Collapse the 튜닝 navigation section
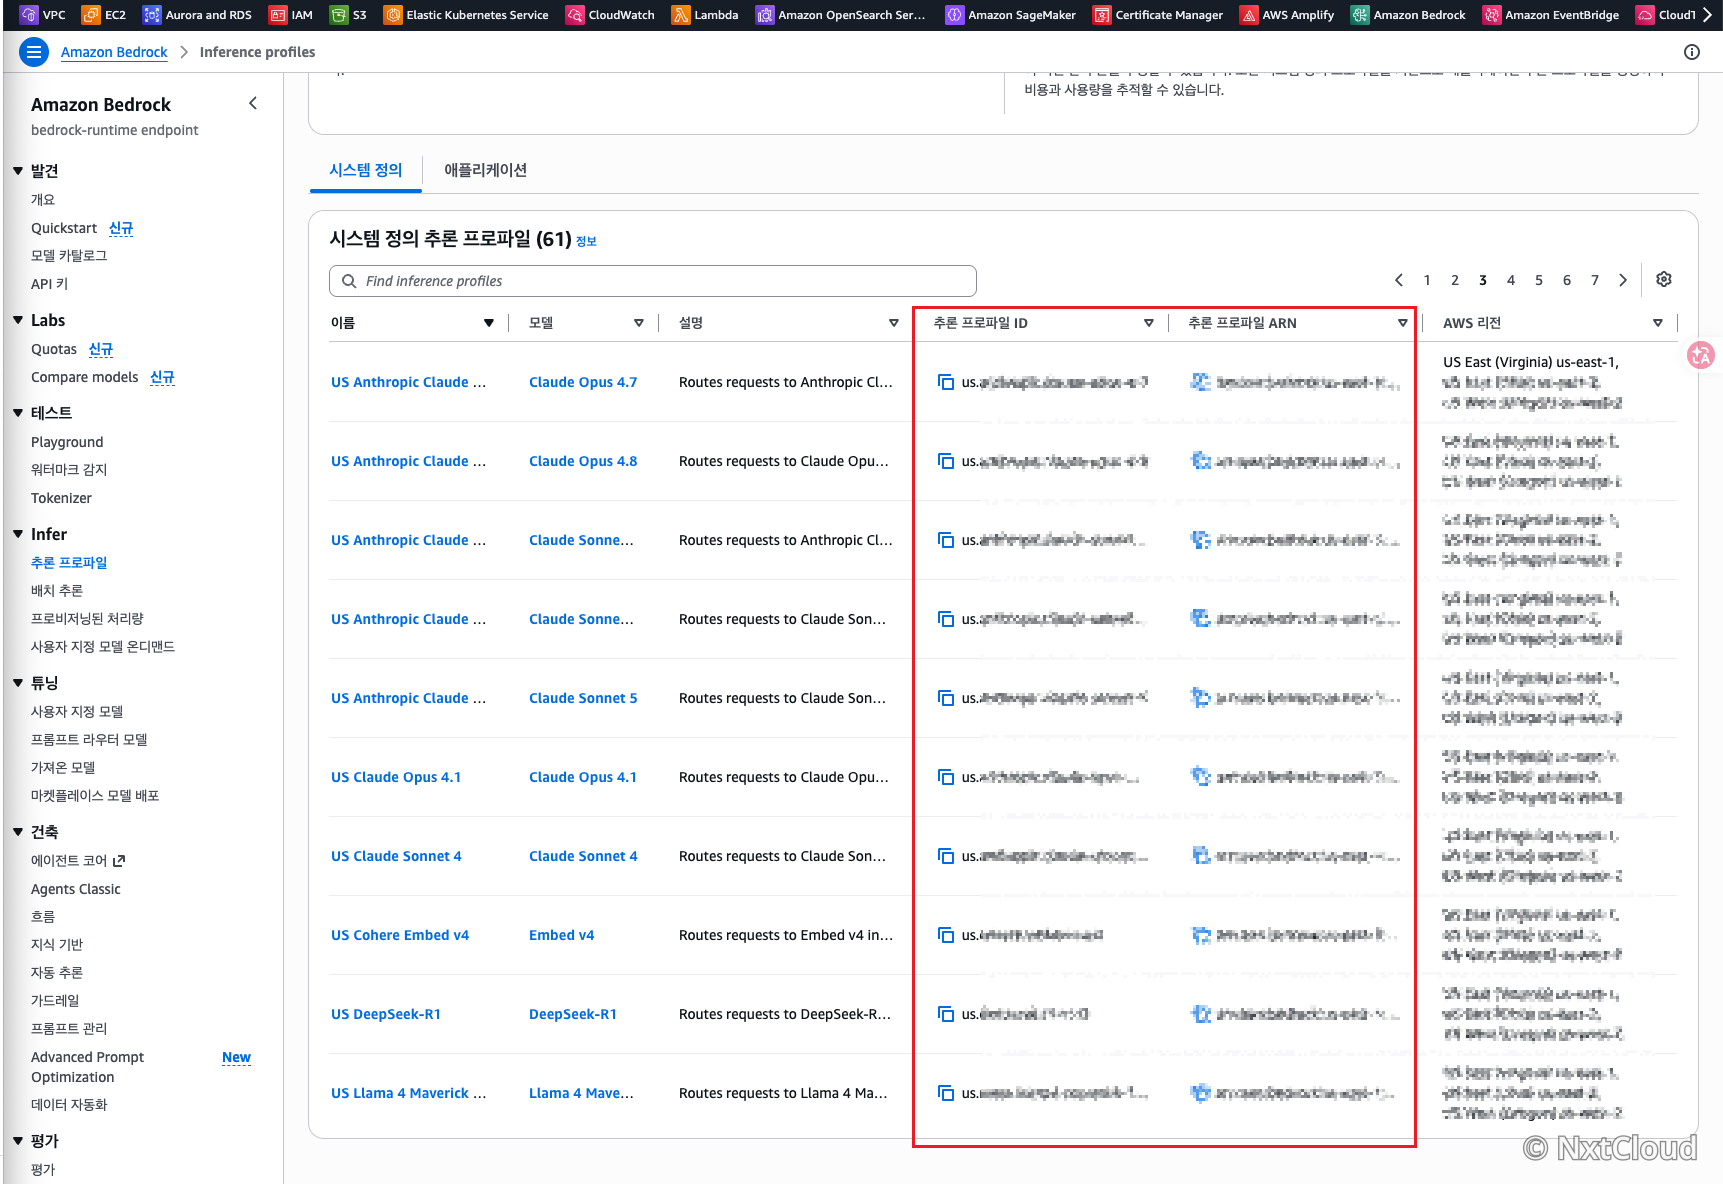 pos(18,683)
